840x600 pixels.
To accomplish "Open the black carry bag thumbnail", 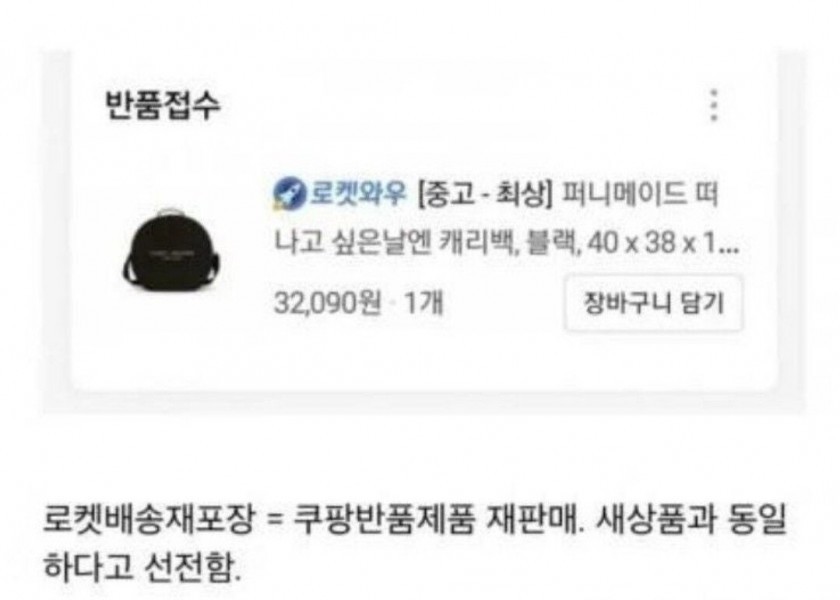I will tap(171, 248).
